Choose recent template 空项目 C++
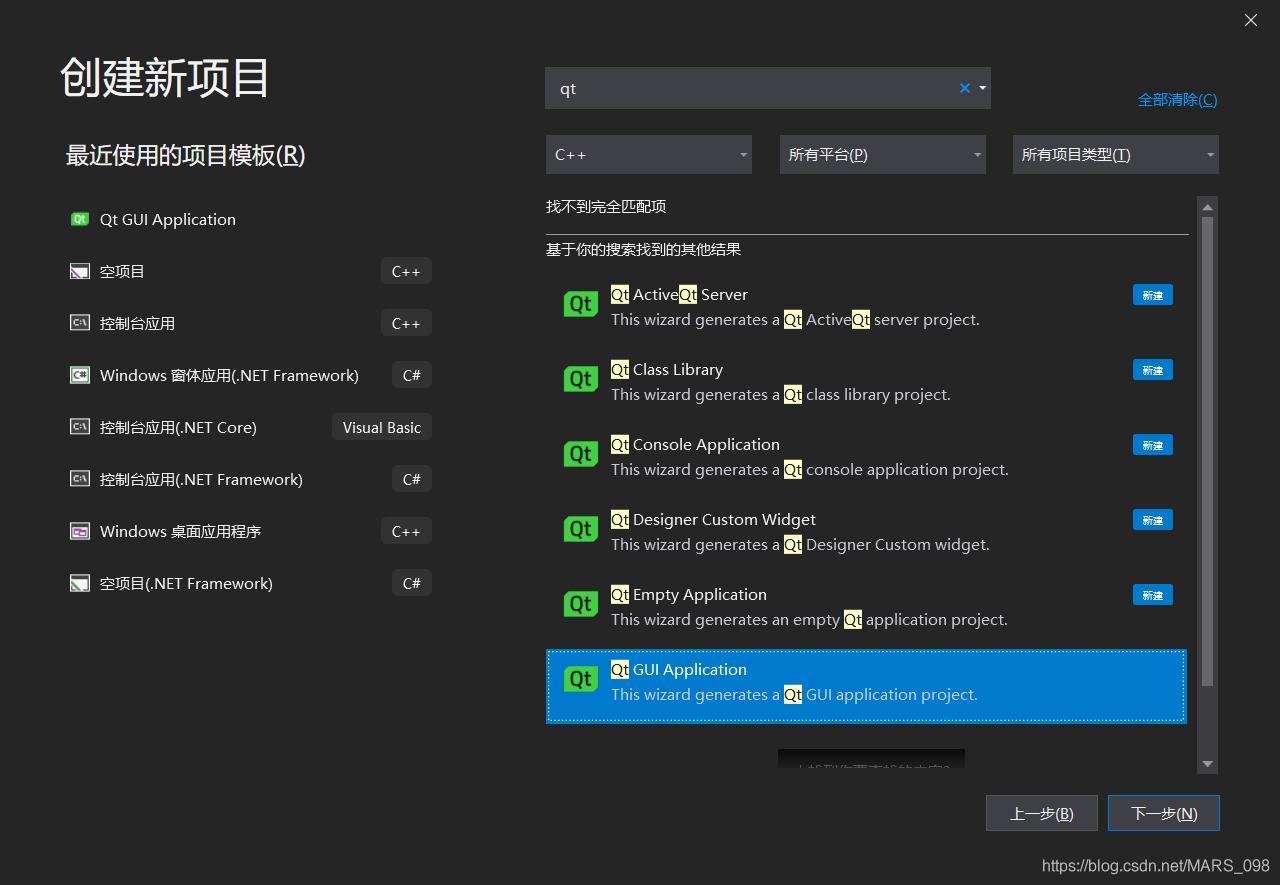 click(x=249, y=271)
